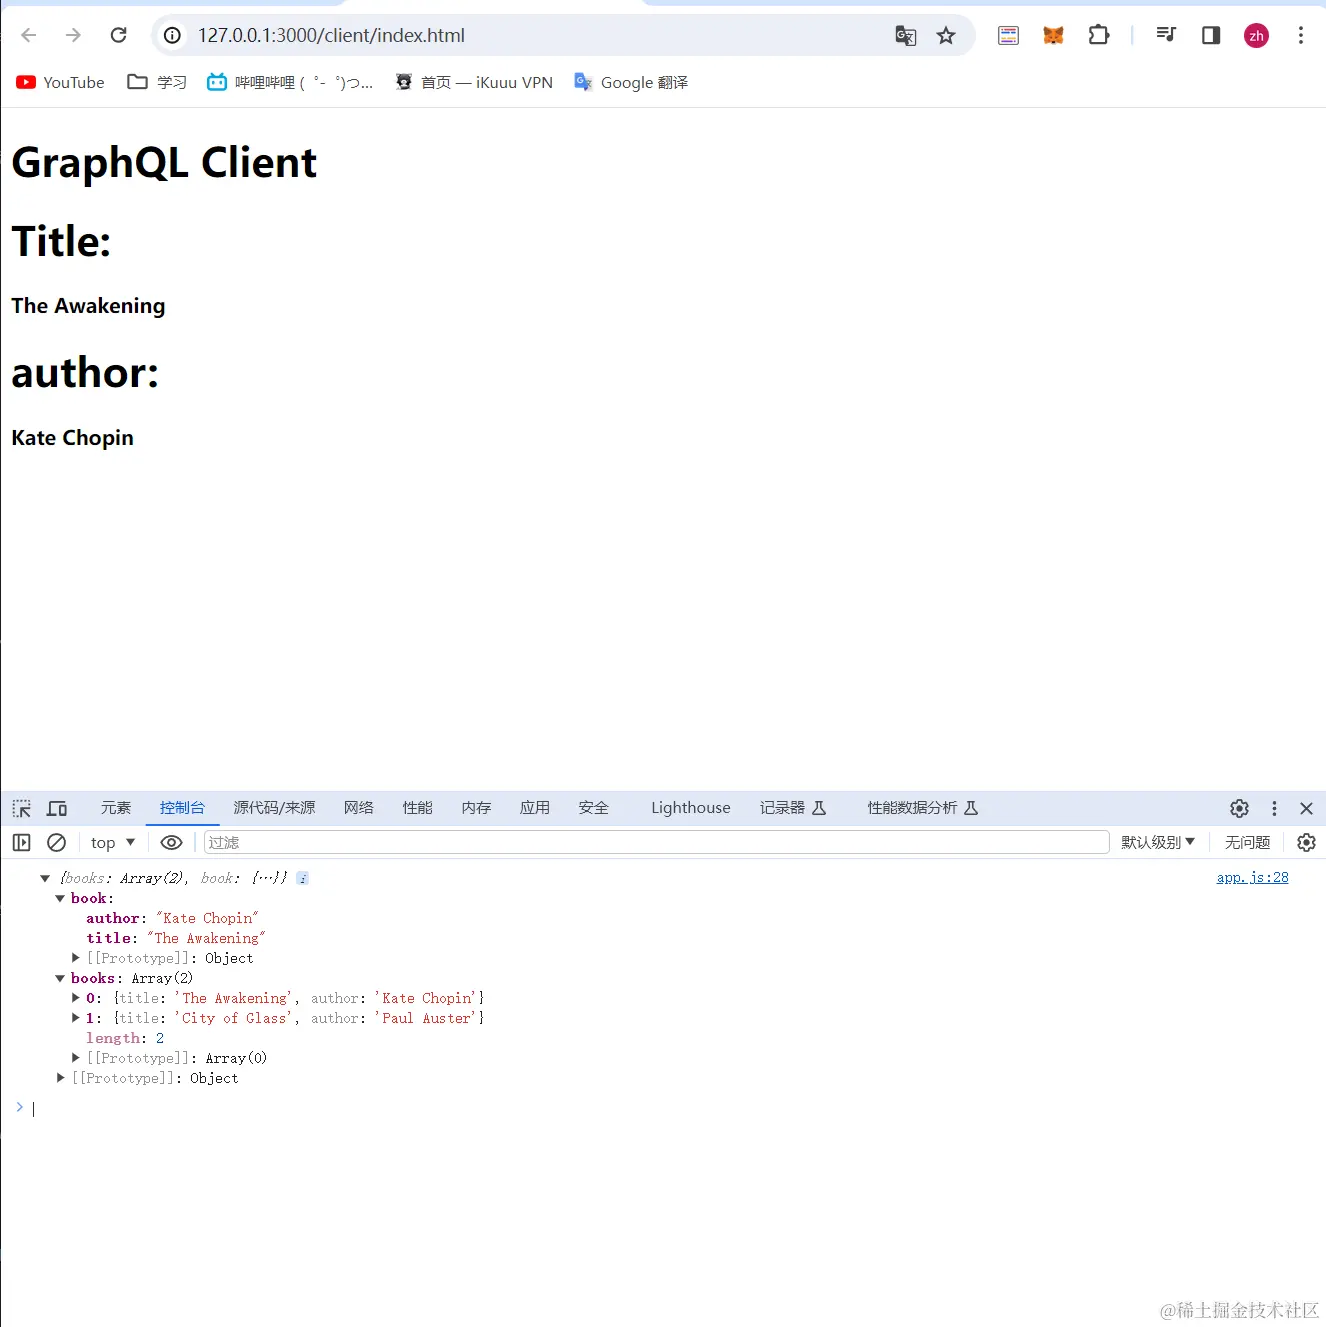
Task: Switch to the 应用 tab
Action: [x=535, y=808]
